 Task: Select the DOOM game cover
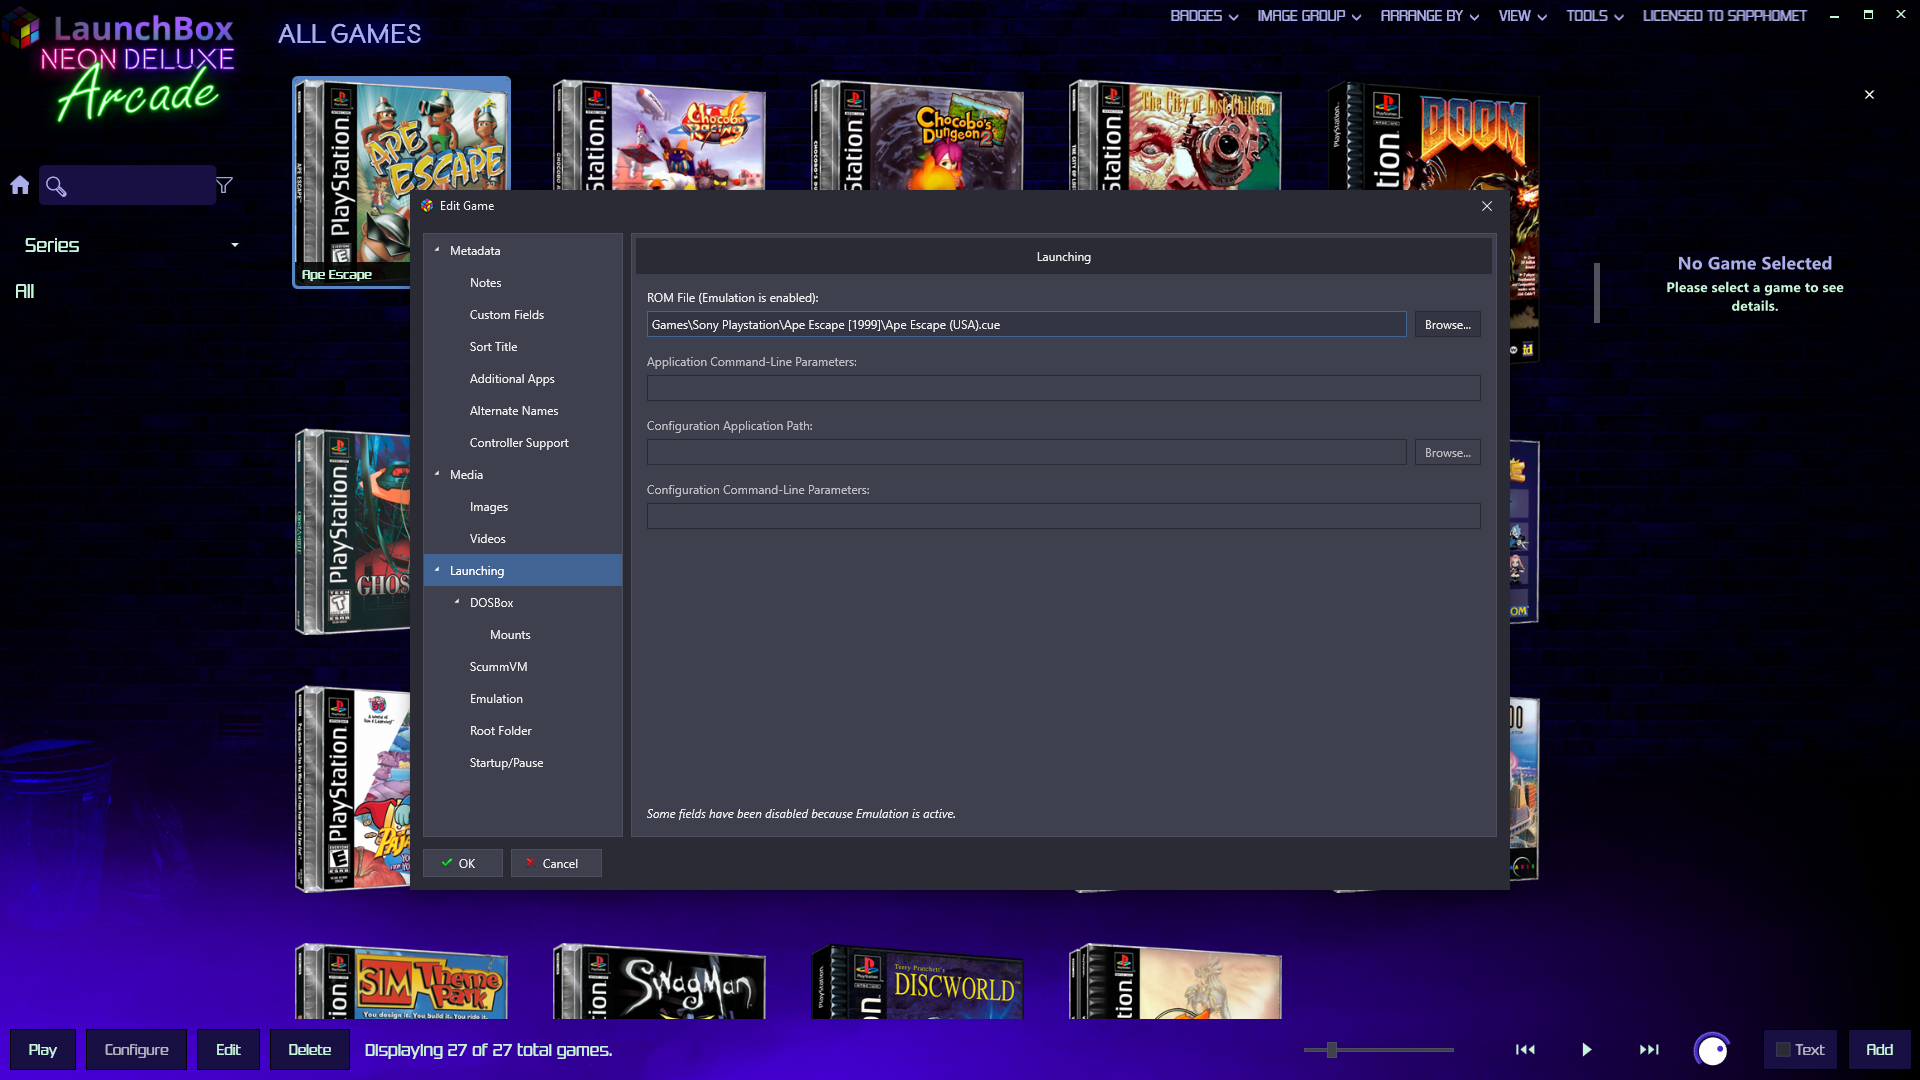(x=1434, y=135)
